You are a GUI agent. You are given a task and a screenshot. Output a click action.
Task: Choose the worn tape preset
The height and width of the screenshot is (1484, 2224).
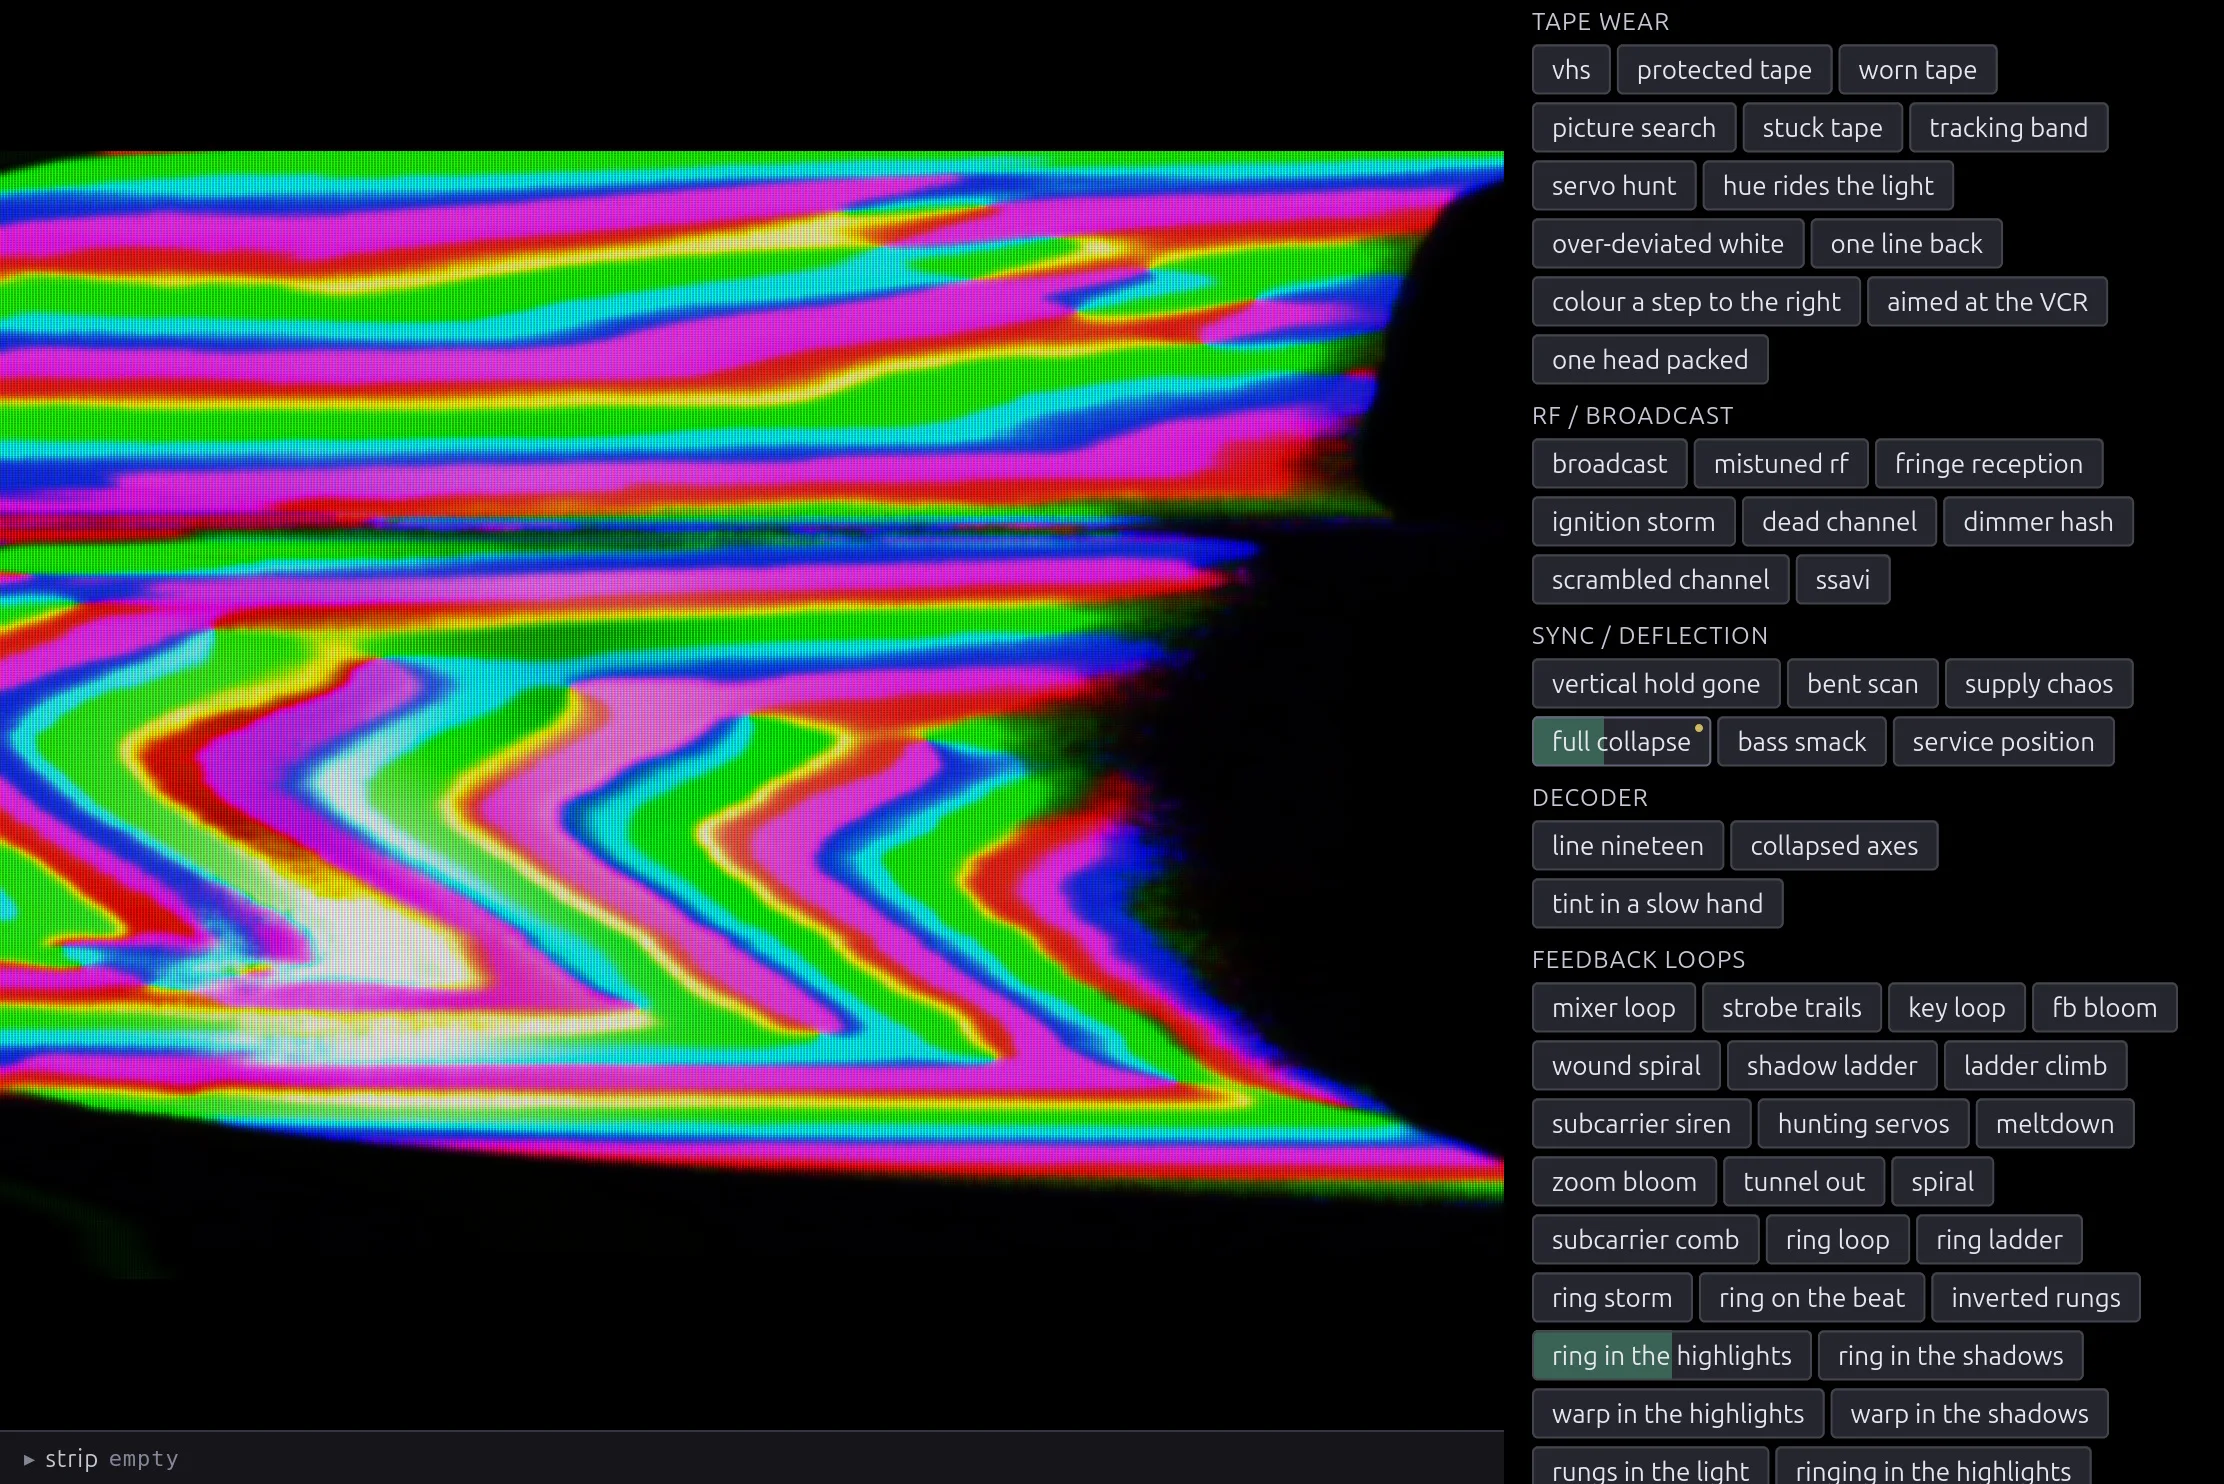[1917, 70]
